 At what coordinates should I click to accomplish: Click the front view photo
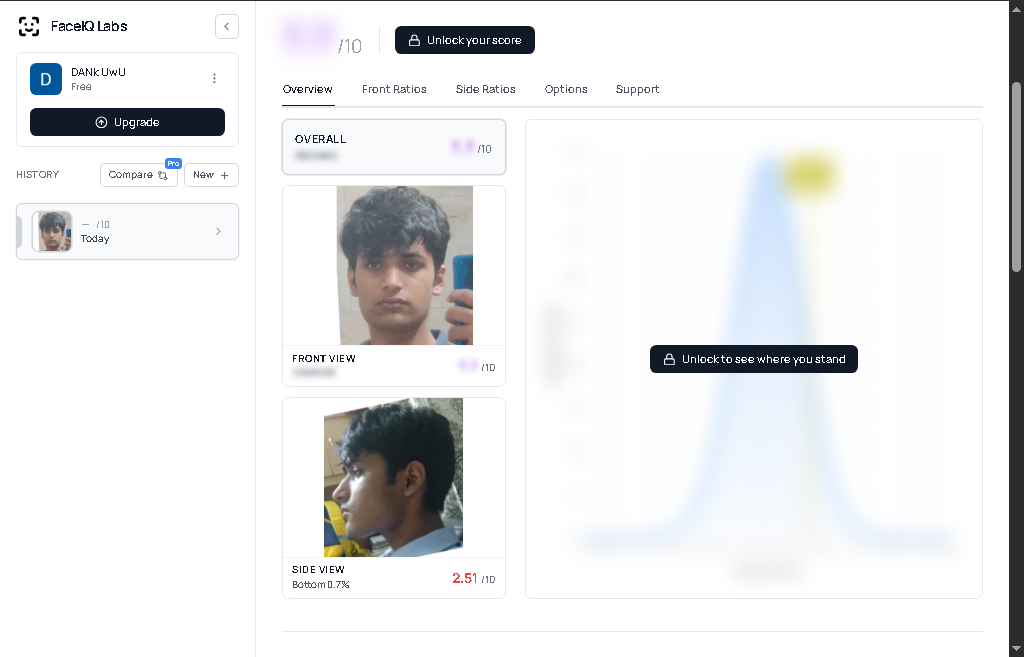(404, 265)
